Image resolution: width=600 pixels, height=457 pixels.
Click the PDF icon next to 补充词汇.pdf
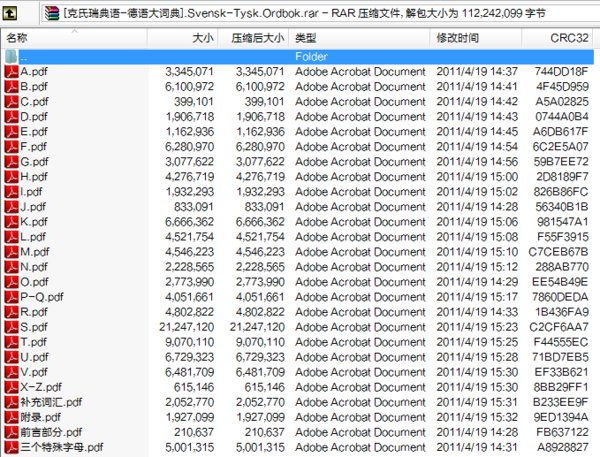(11, 402)
